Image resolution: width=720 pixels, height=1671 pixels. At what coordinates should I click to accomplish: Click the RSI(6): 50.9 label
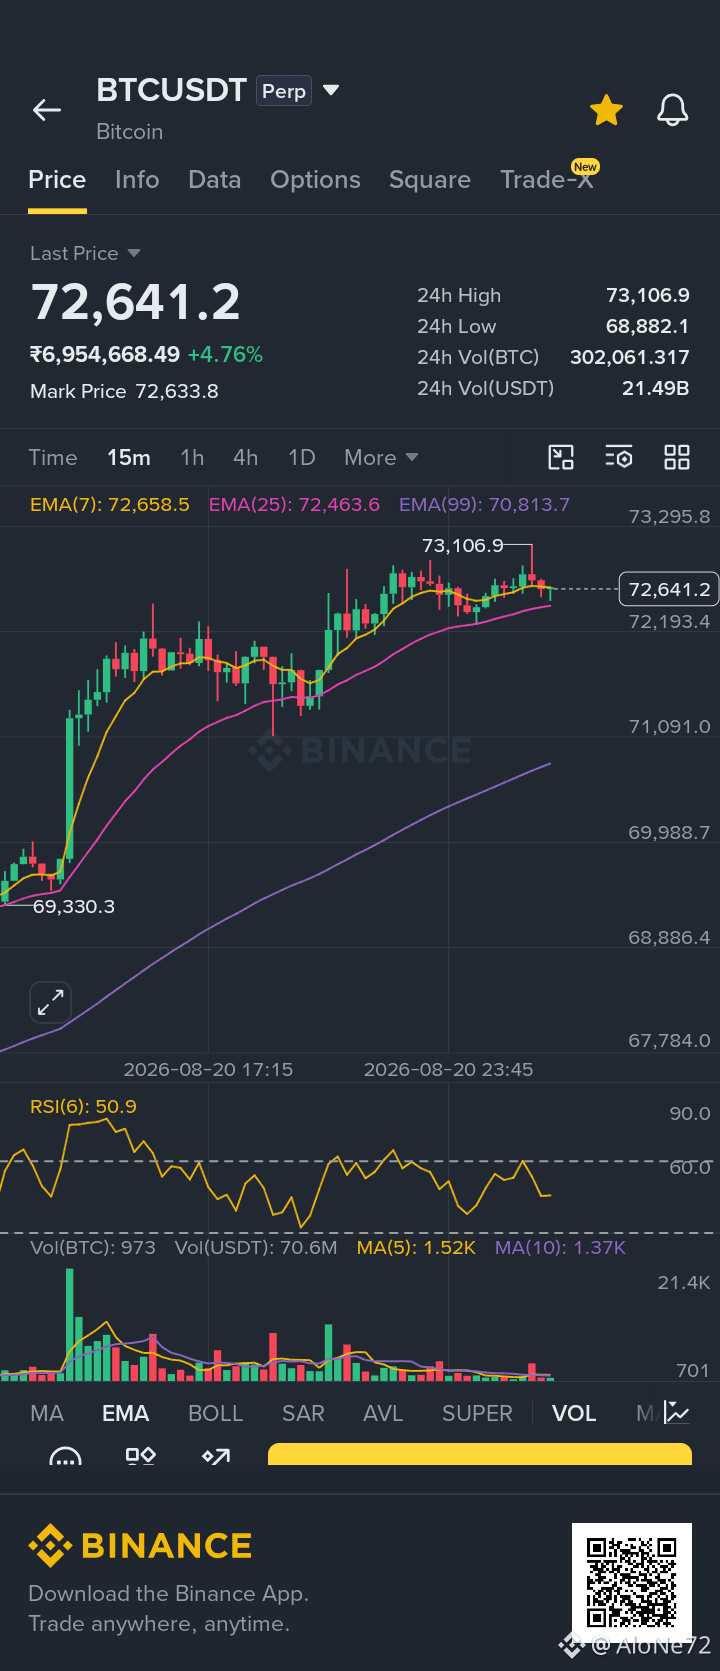pos(83,1107)
